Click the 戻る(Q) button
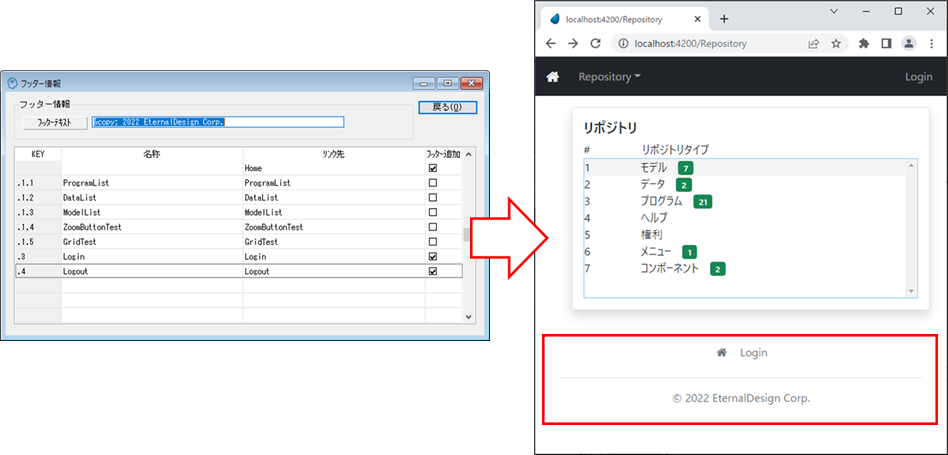 (x=447, y=107)
